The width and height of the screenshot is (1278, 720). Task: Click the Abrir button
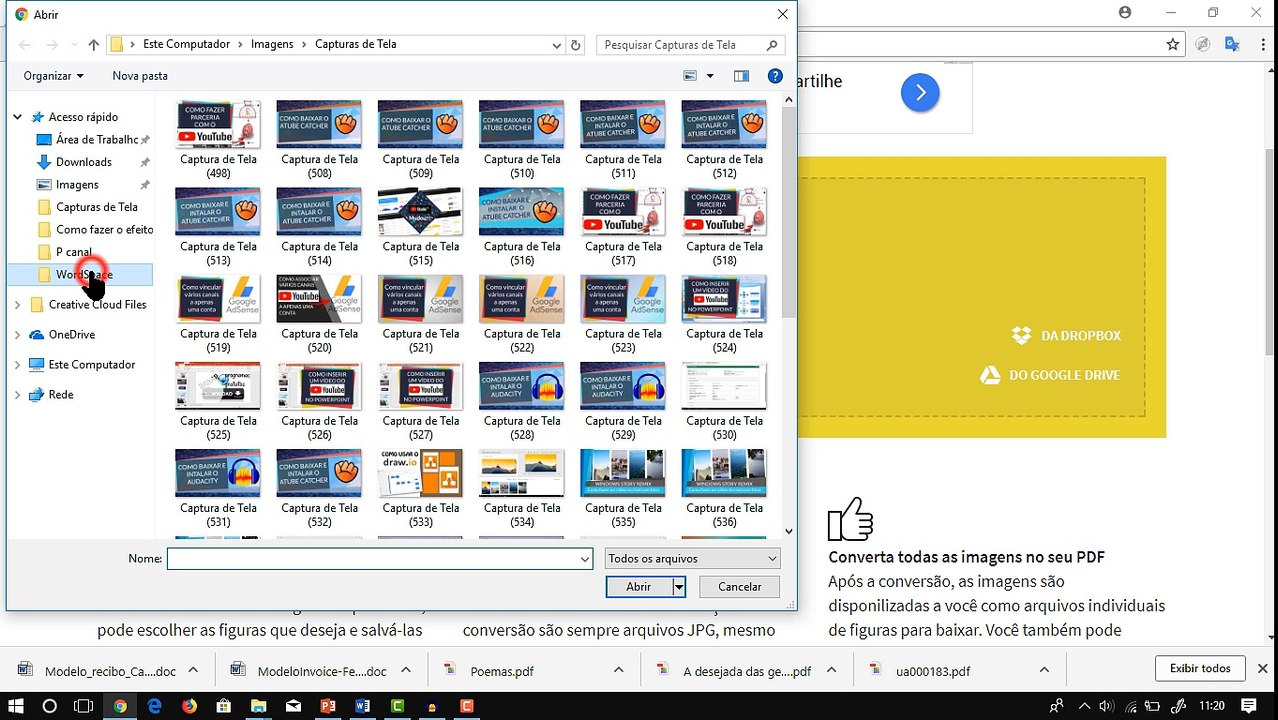(639, 587)
